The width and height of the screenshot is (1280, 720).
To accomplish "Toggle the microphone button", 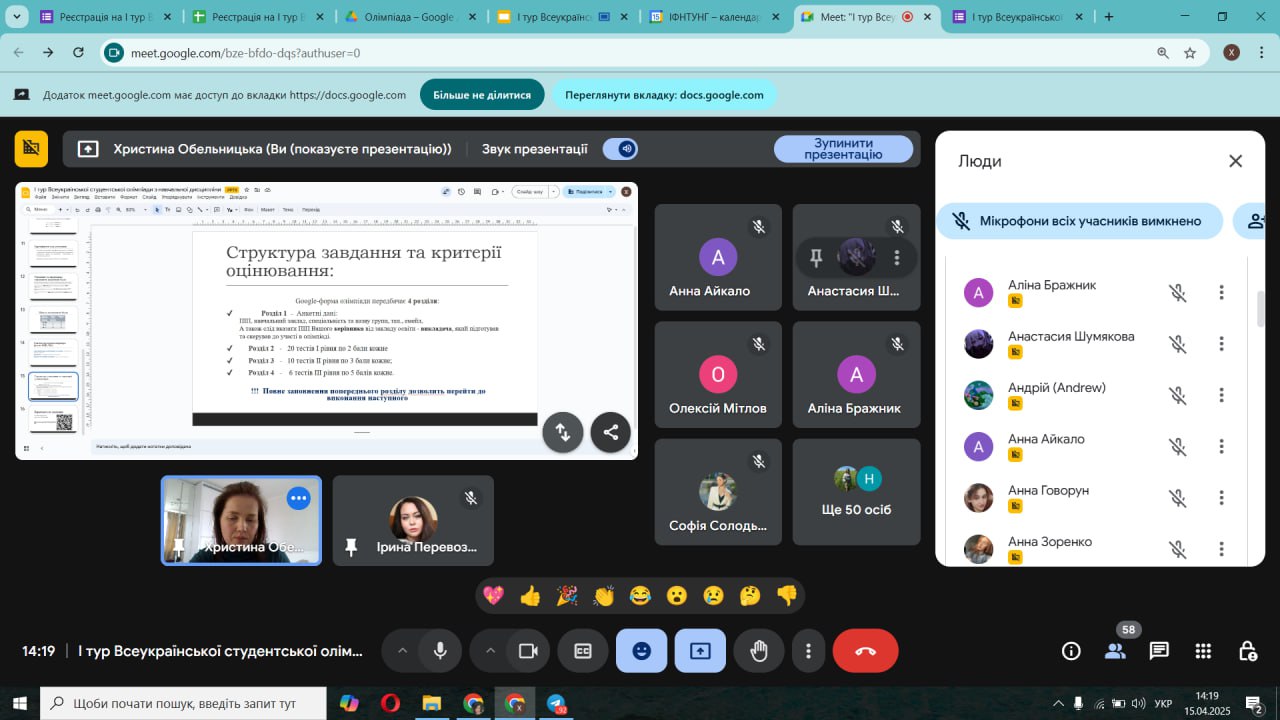I will pyautogui.click(x=439, y=651).
